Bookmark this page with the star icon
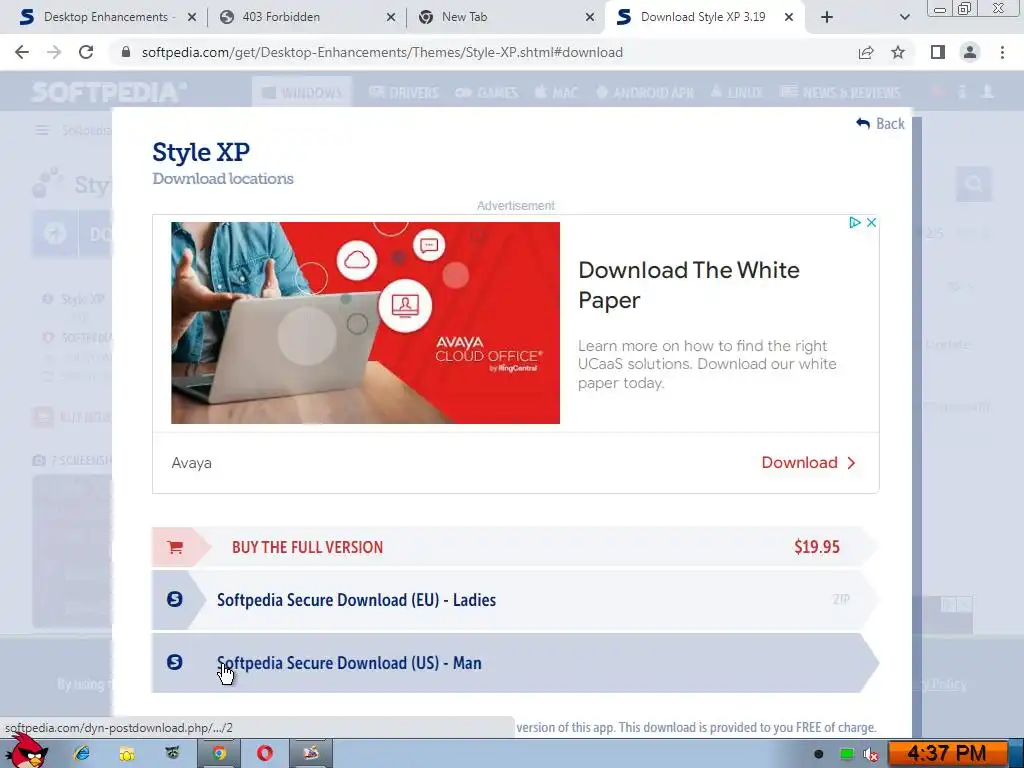 (x=898, y=52)
